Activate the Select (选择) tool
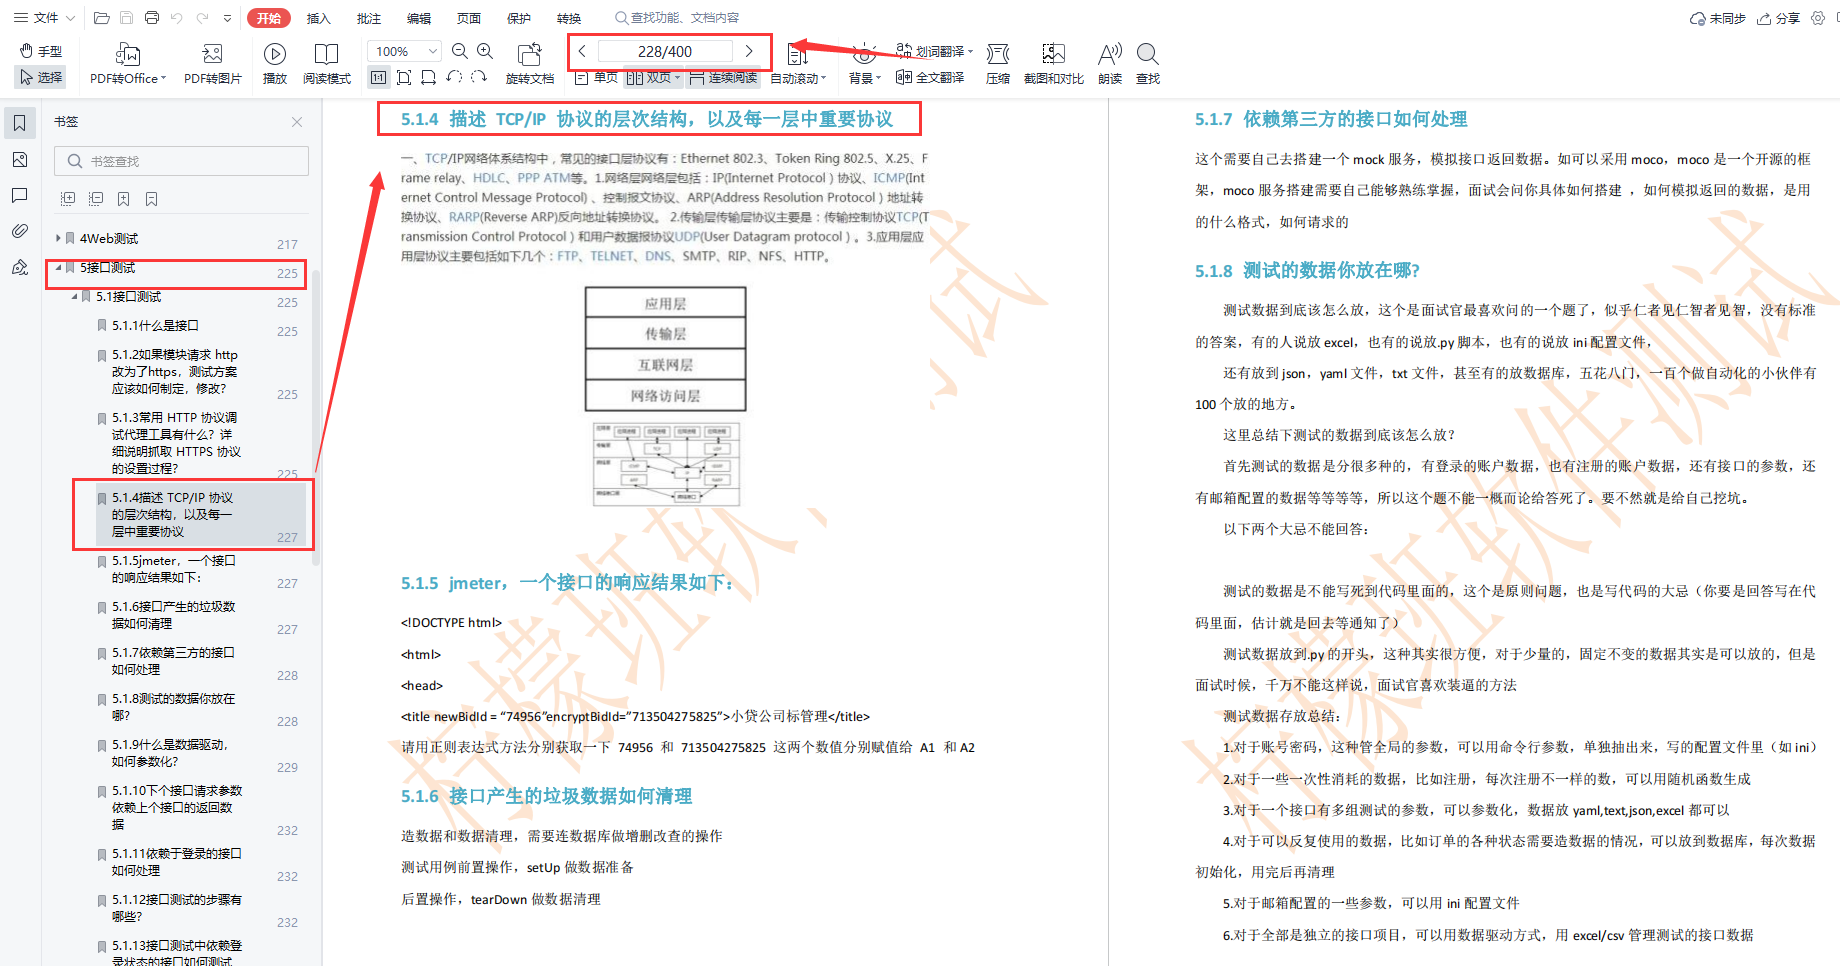This screenshot has width=1840, height=966. click(41, 77)
